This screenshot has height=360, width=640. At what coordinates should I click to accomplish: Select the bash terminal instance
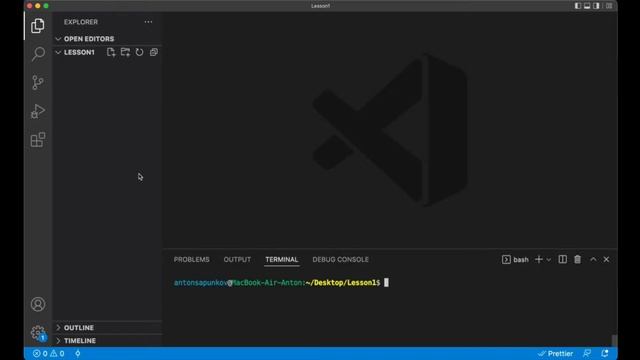[x=515, y=260]
